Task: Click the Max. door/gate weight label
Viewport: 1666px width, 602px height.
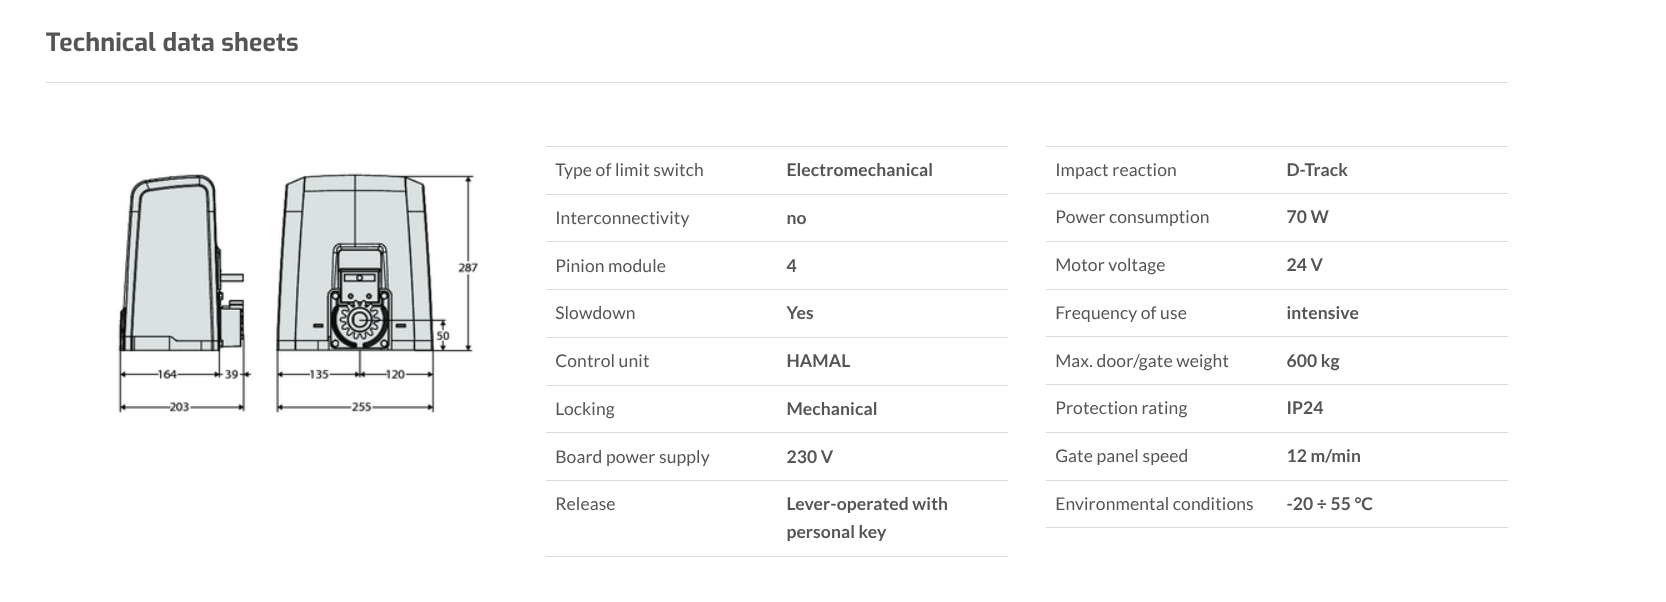Action: [1141, 361]
